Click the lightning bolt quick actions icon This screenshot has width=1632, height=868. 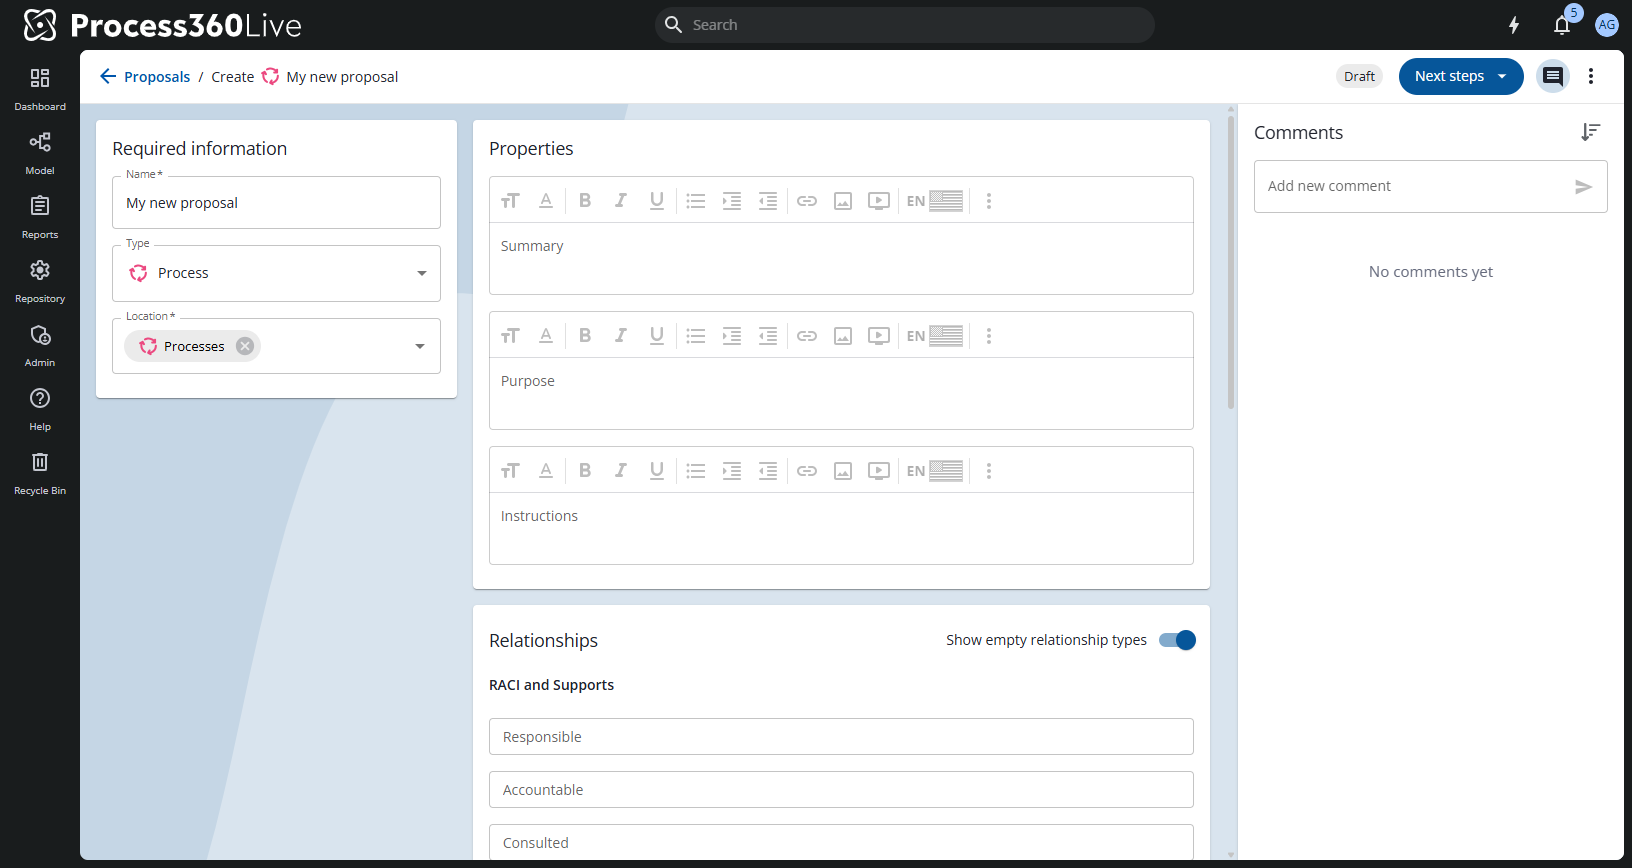pyautogui.click(x=1514, y=25)
